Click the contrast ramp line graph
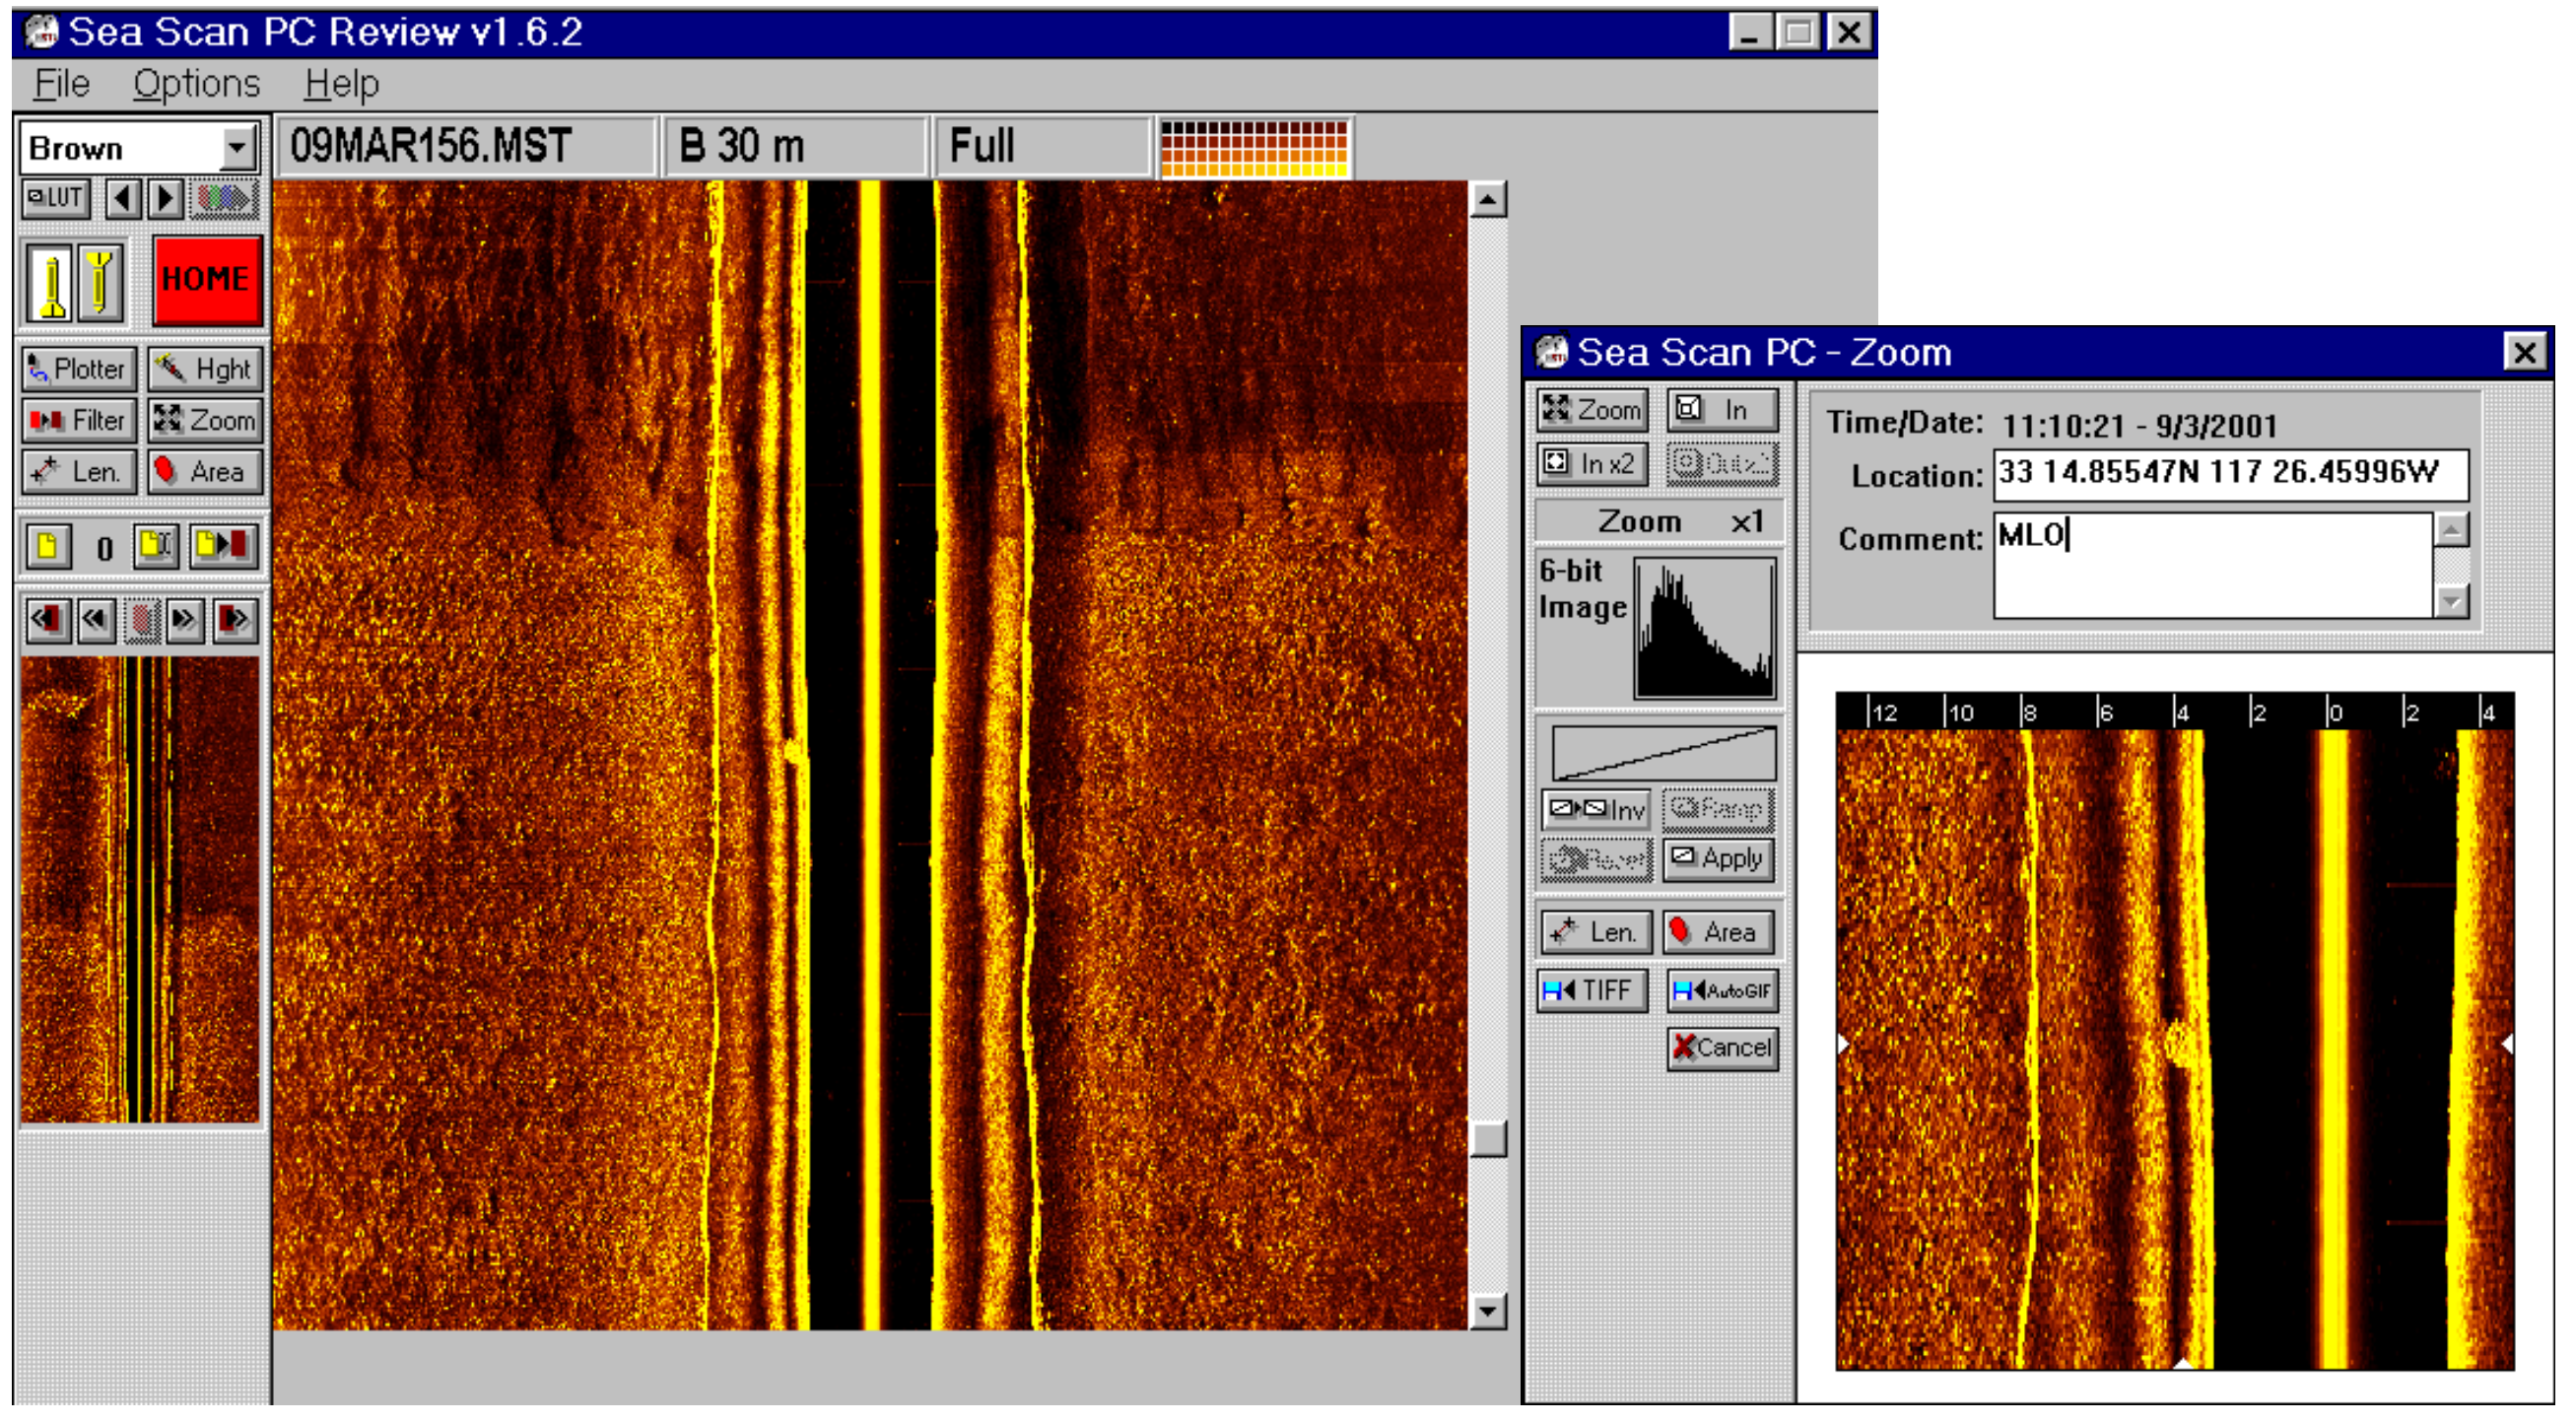Image resolution: width=2576 pixels, height=1423 pixels. pyautogui.click(x=1663, y=752)
